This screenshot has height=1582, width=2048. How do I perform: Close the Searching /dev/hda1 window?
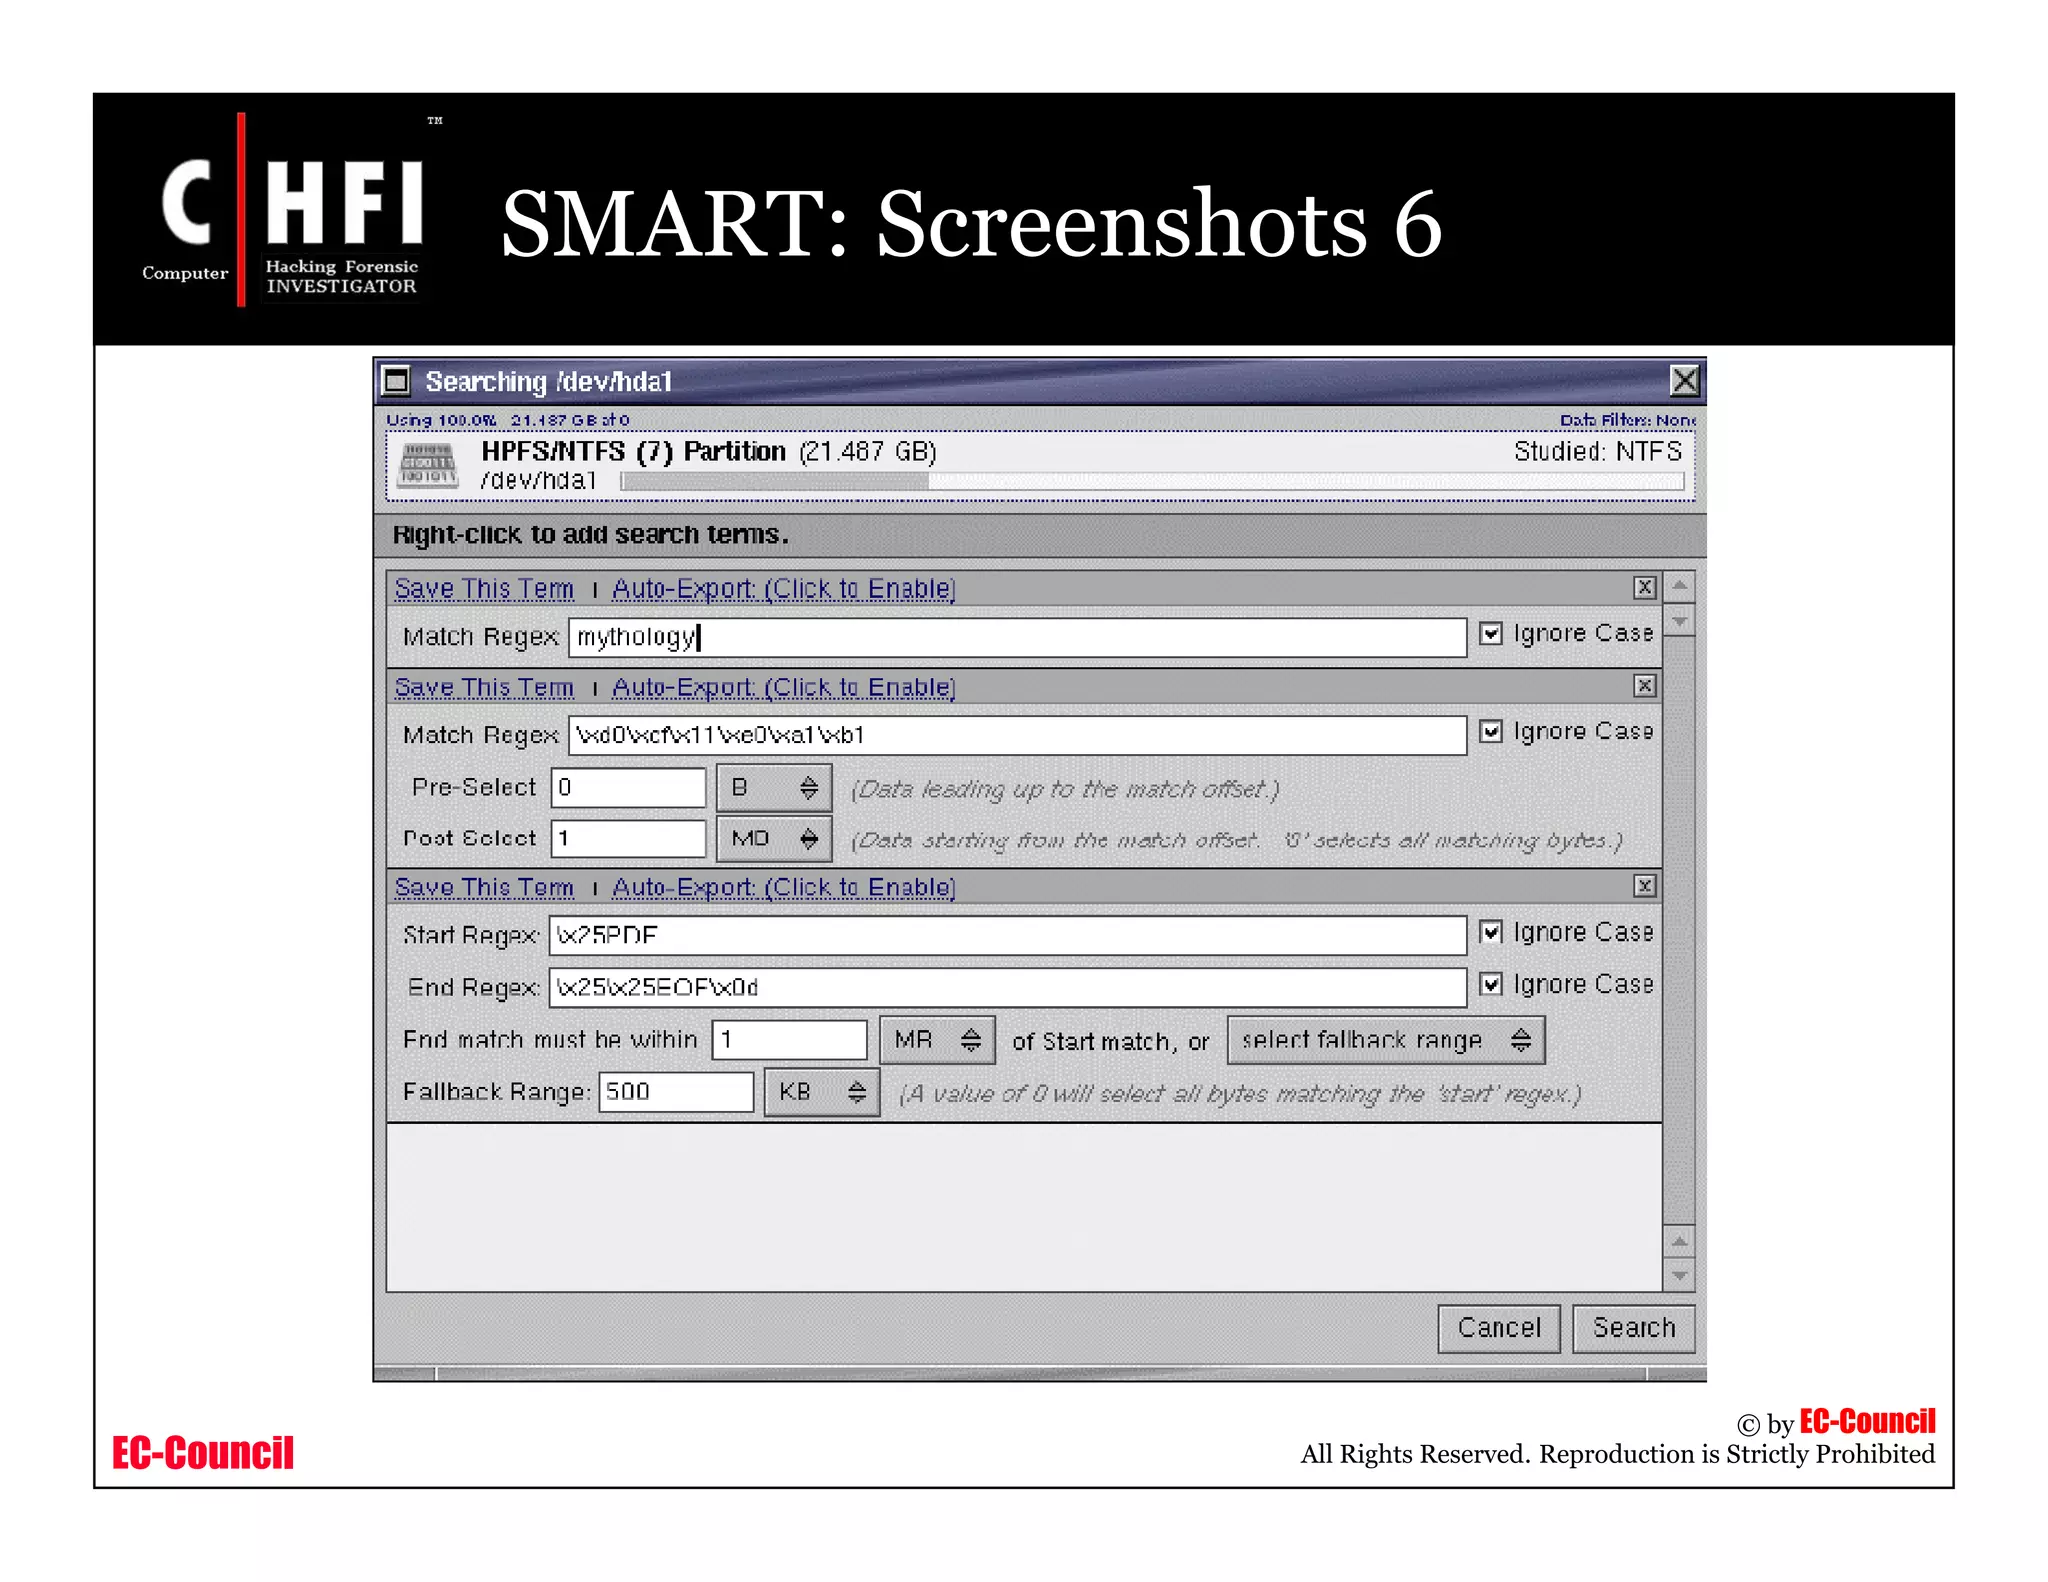click(1684, 381)
